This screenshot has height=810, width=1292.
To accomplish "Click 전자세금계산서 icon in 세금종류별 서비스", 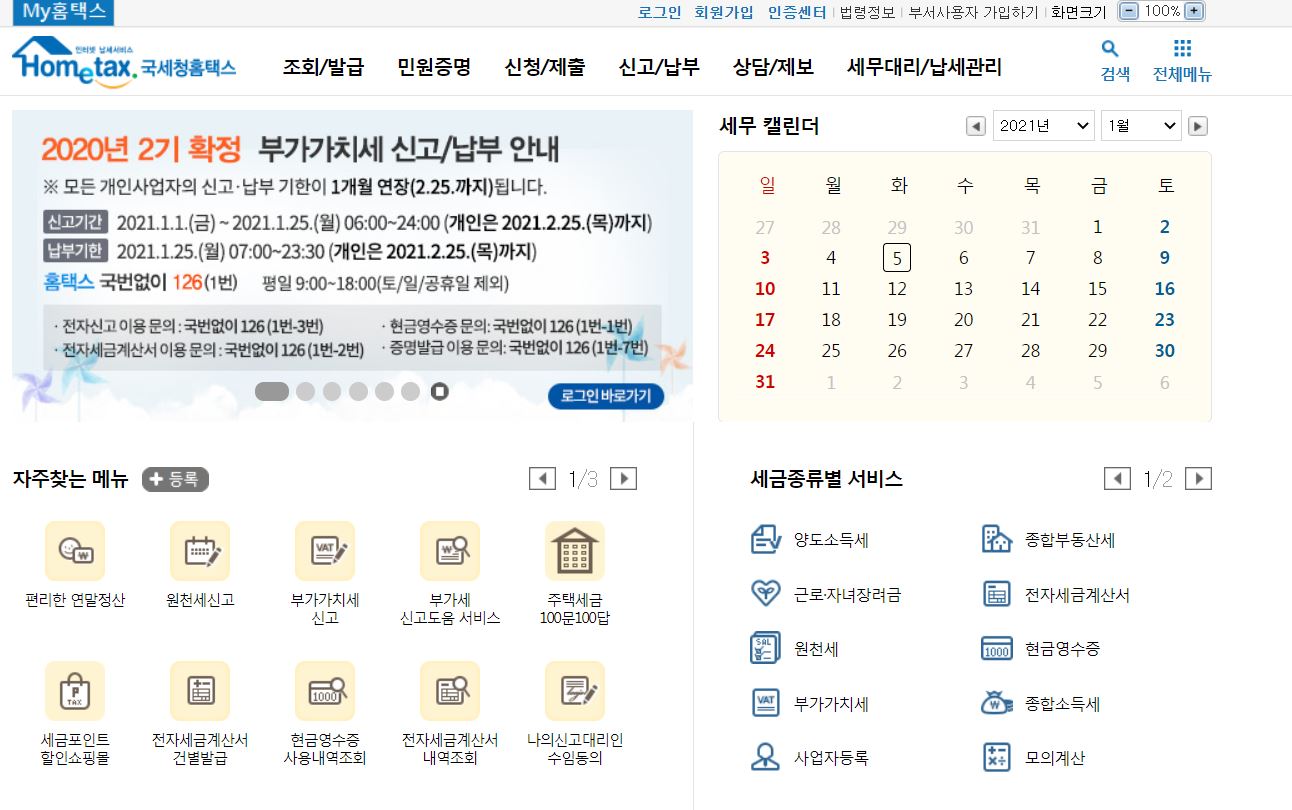I will tap(997, 594).
